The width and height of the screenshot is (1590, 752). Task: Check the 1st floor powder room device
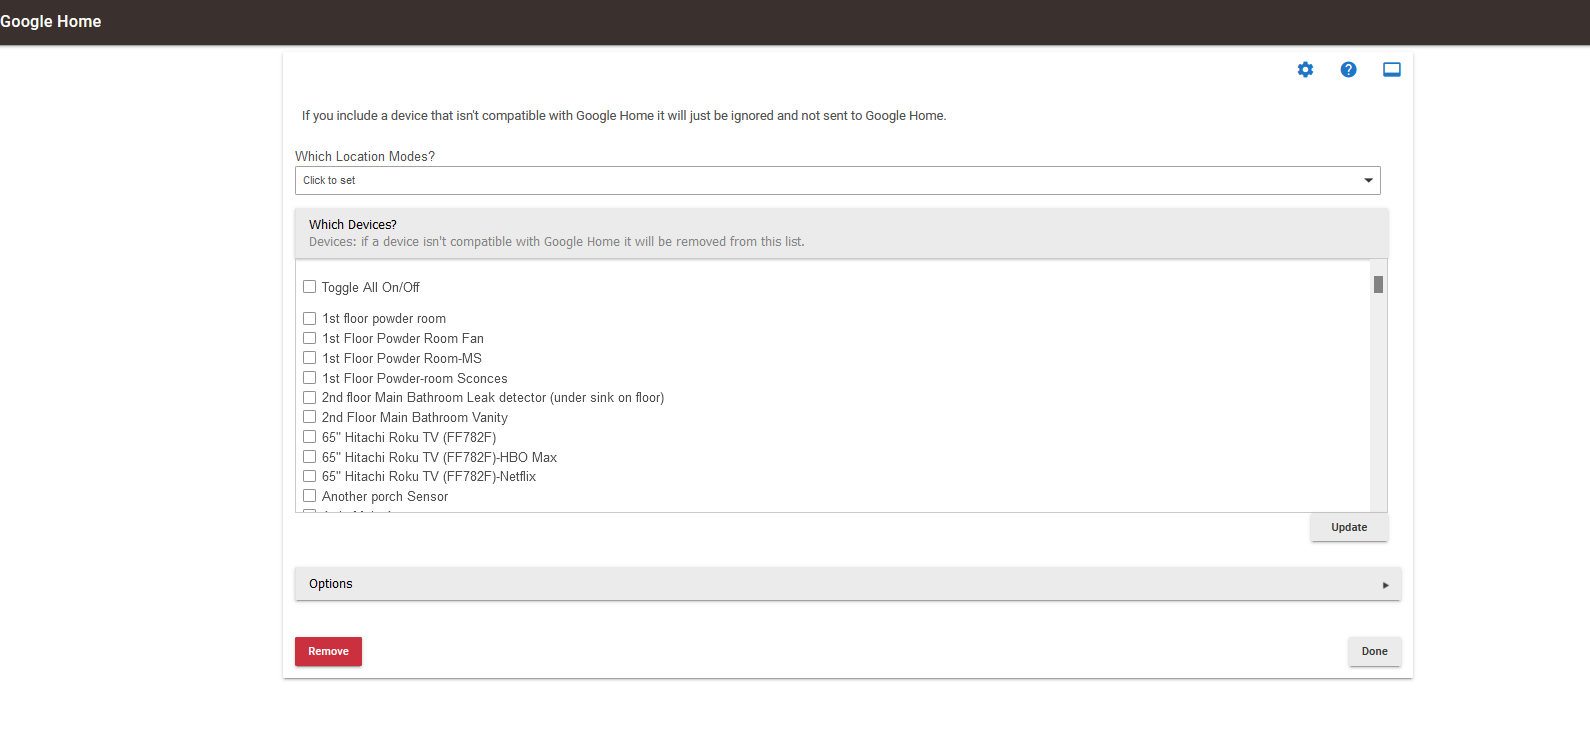(x=309, y=319)
